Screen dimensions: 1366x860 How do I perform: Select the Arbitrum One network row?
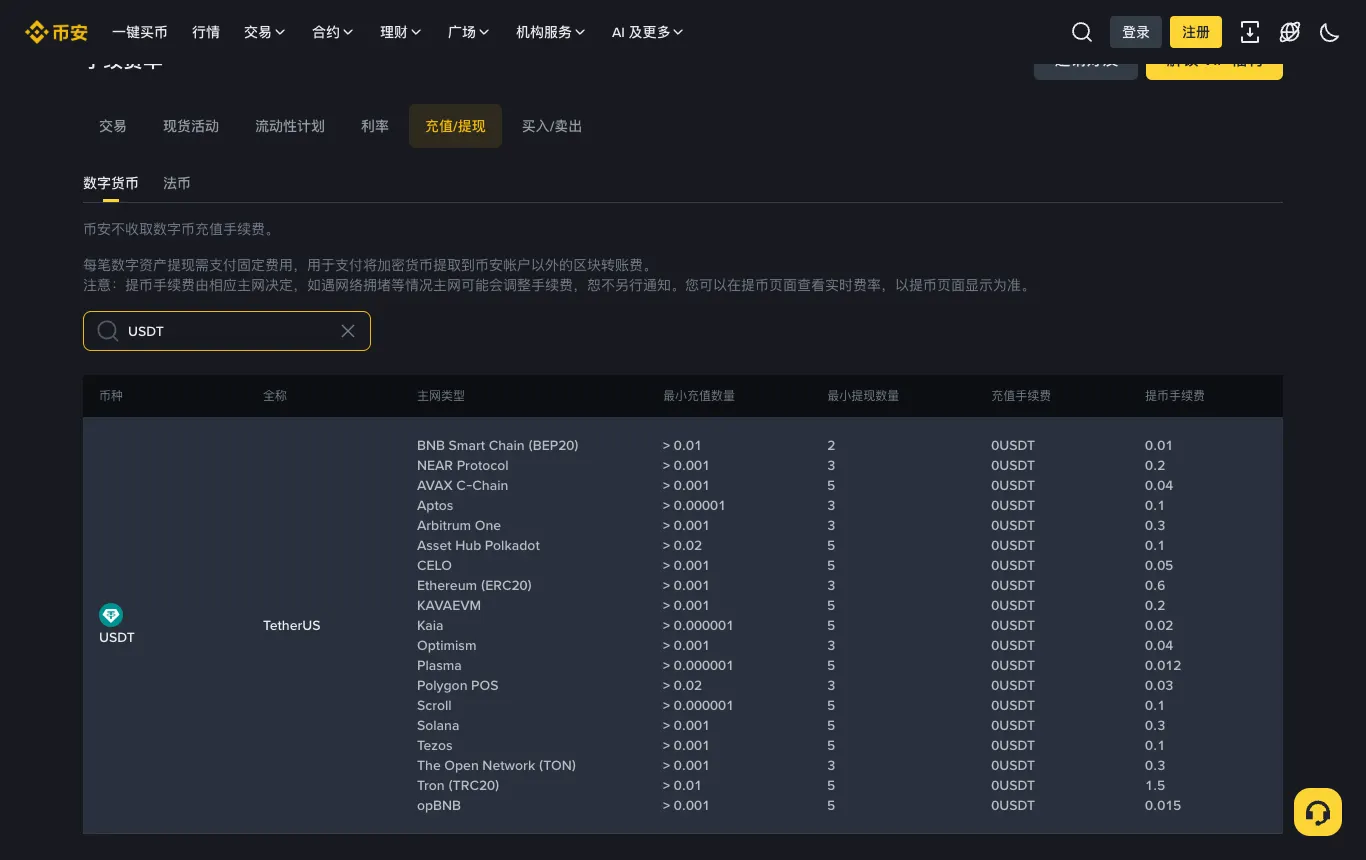coord(459,525)
